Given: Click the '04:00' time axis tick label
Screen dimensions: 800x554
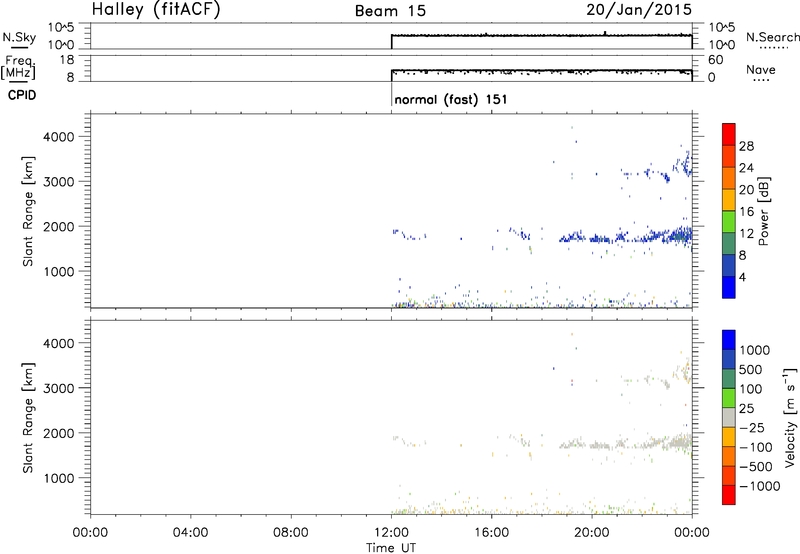Looking at the screenshot, I should 191,533.
